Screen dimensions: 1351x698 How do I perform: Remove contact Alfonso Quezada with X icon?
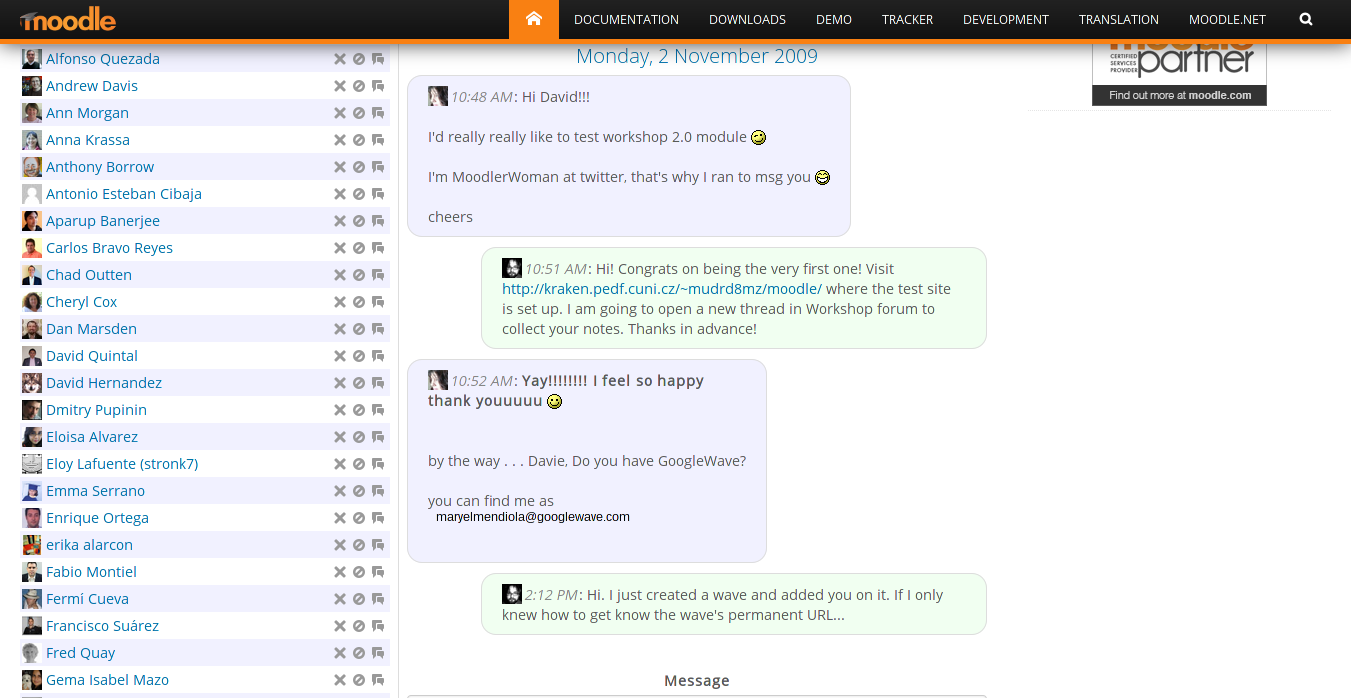pyautogui.click(x=340, y=59)
